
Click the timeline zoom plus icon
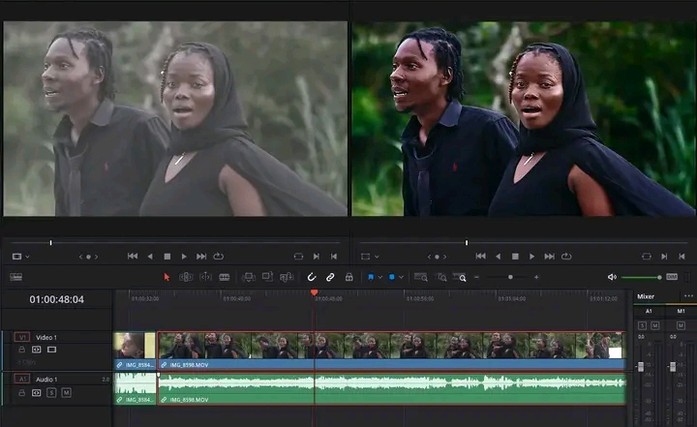pos(536,277)
